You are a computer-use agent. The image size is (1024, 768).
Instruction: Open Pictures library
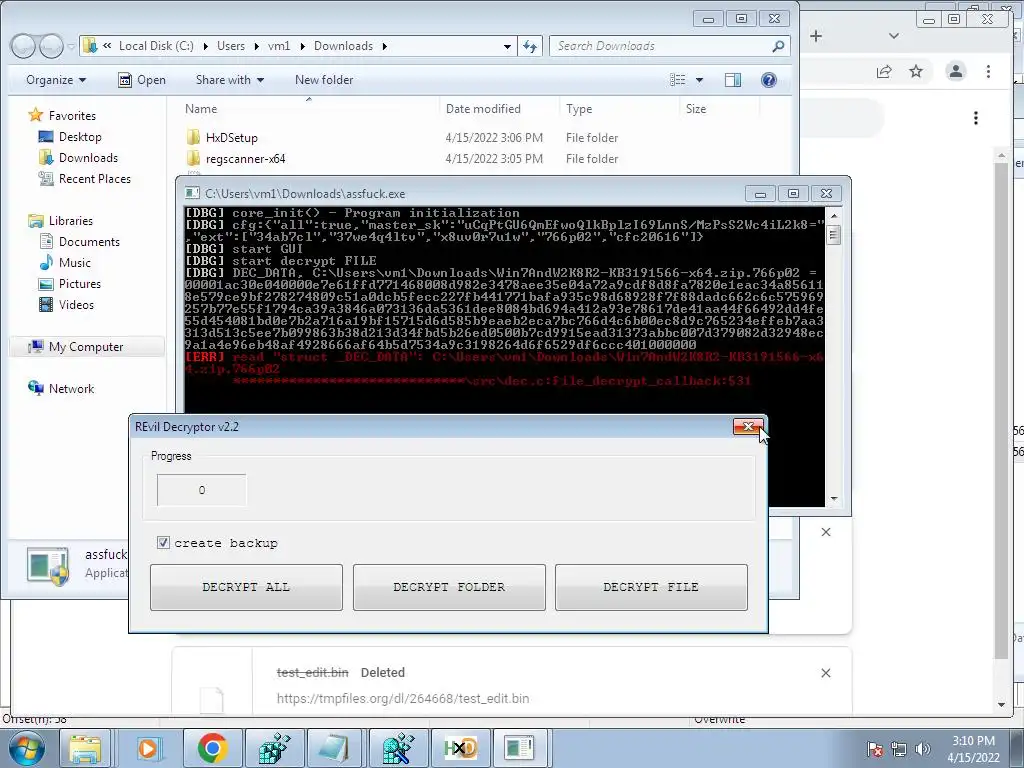[80, 283]
